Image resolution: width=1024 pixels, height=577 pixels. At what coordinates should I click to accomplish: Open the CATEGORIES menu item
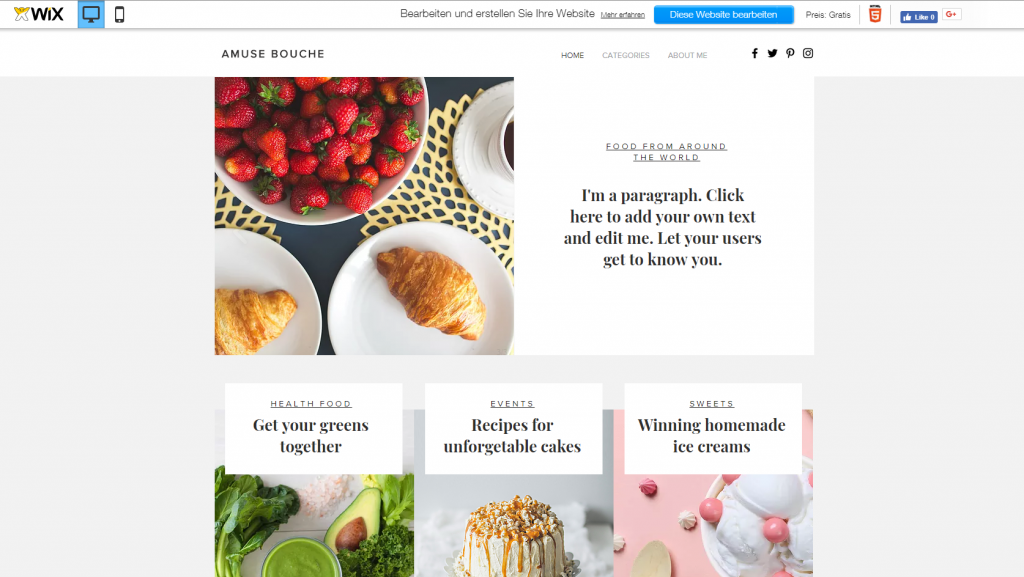point(626,55)
